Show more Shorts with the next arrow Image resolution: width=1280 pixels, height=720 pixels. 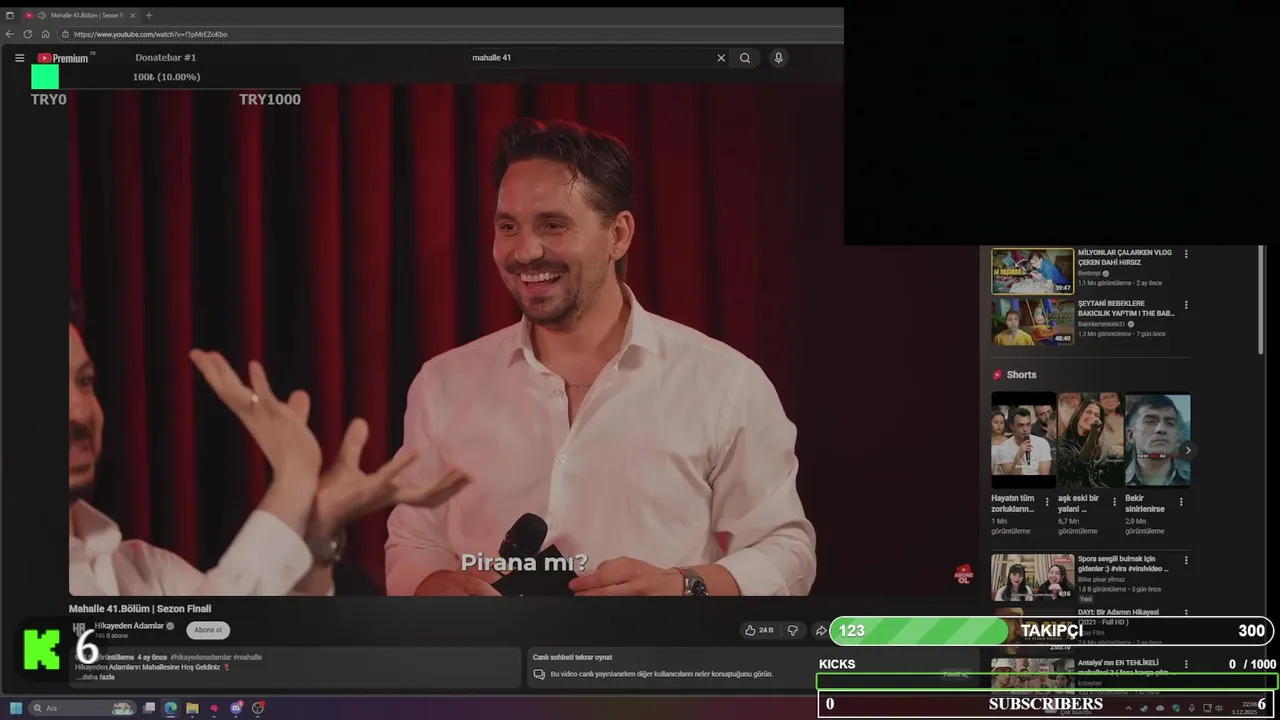tap(1187, 450)
